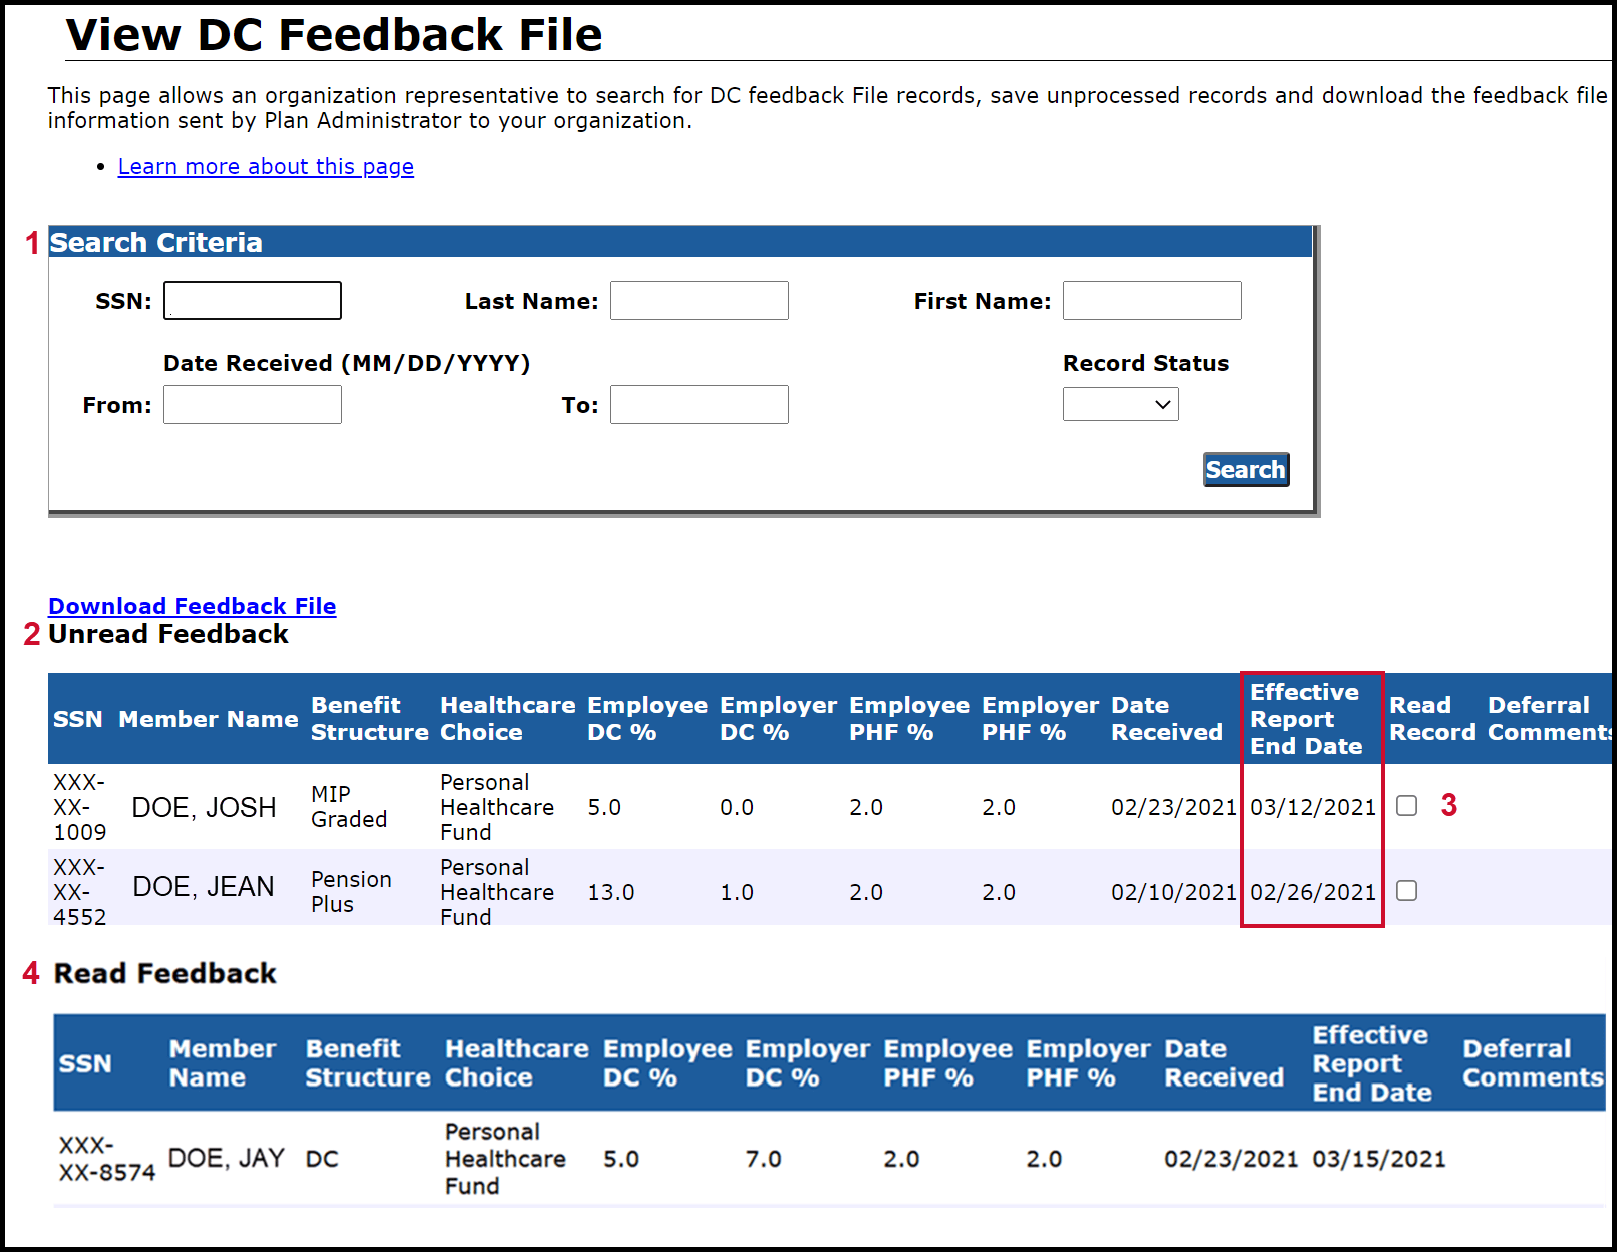Click the Date Received To field
Image resolution: width=1617 pixels, height=1252 pixels.
[x=698, y=404]
